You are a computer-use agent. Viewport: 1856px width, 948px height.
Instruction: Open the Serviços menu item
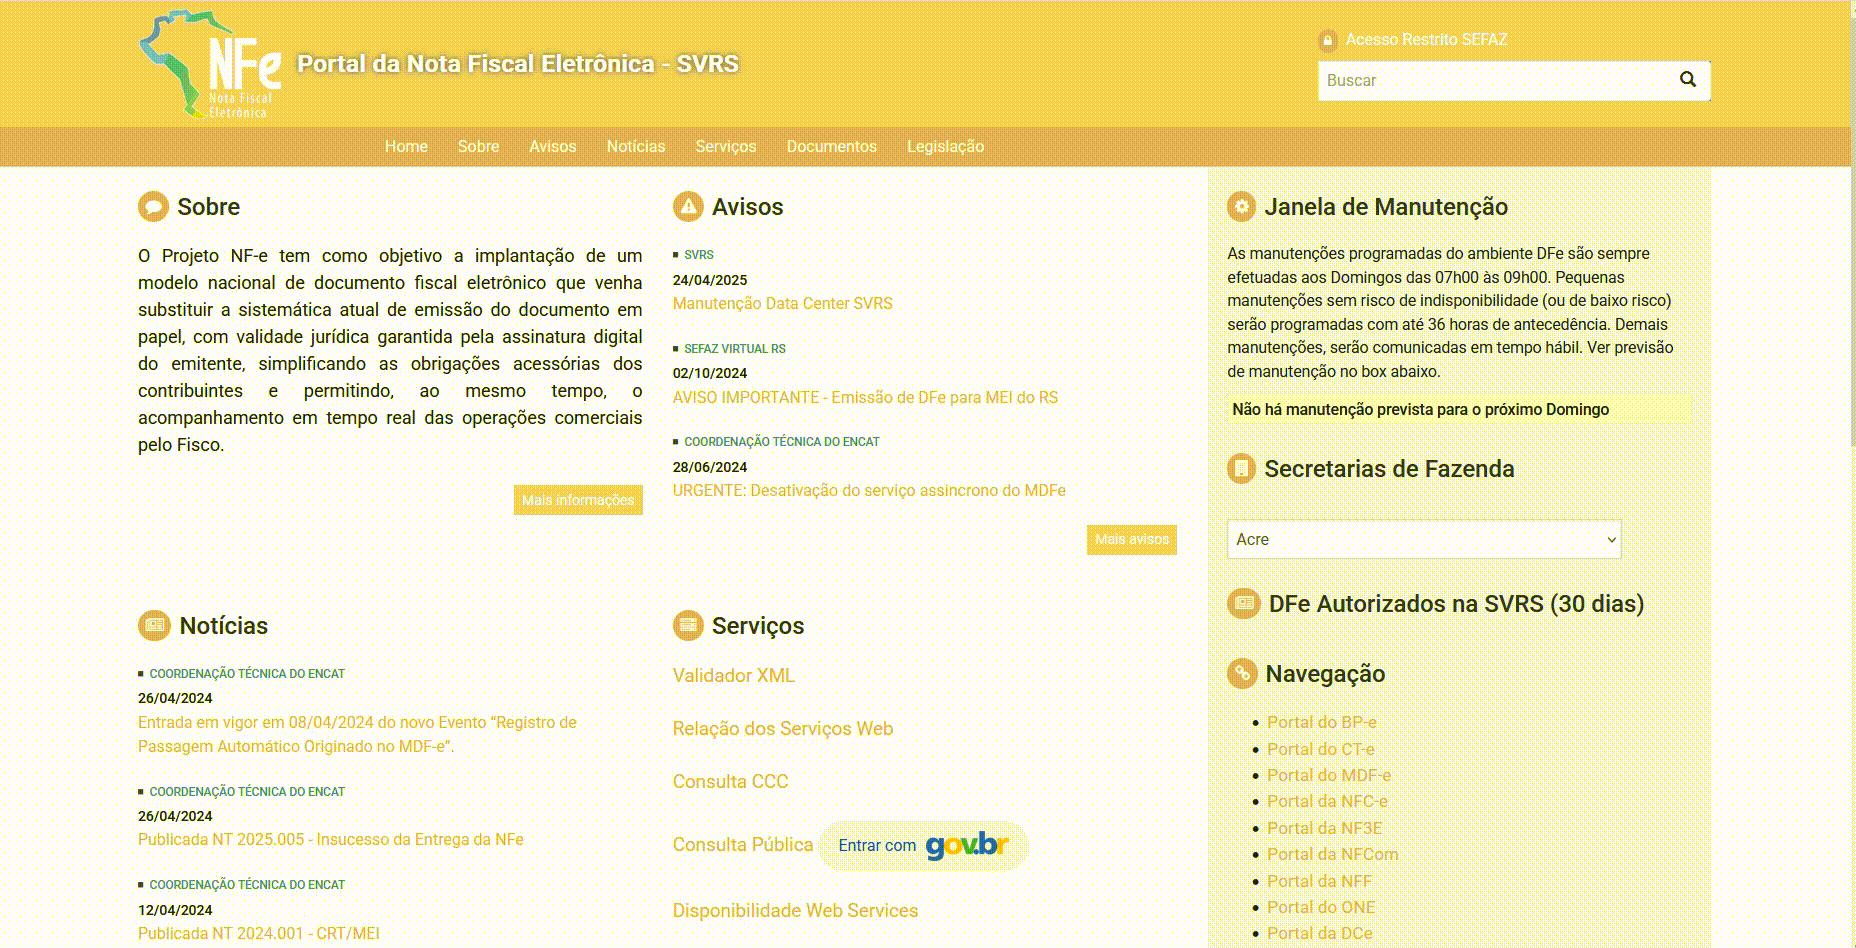(725, 147)
